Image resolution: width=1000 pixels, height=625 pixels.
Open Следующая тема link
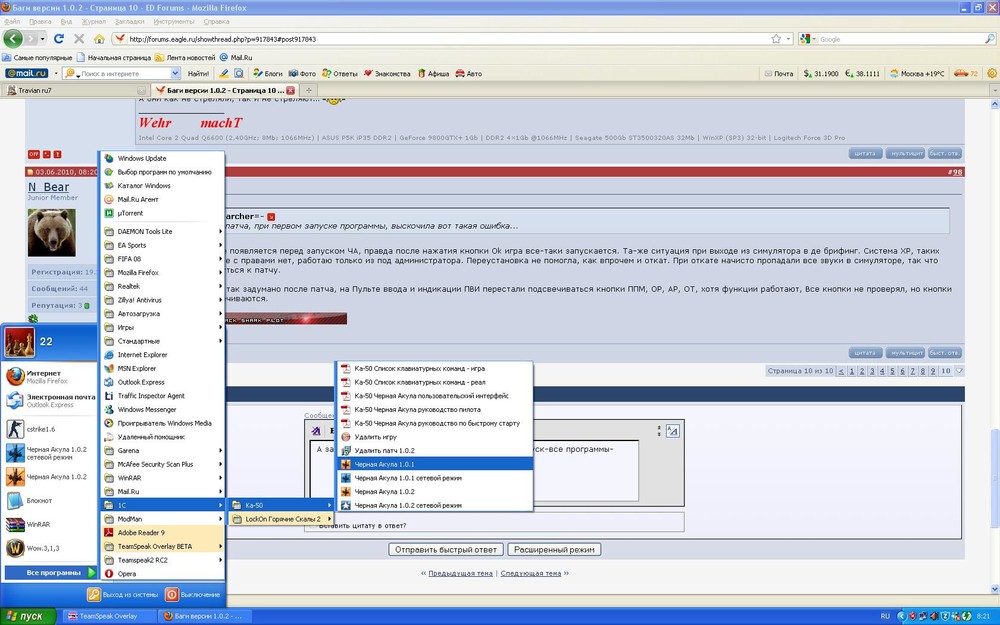click(531, 573)
